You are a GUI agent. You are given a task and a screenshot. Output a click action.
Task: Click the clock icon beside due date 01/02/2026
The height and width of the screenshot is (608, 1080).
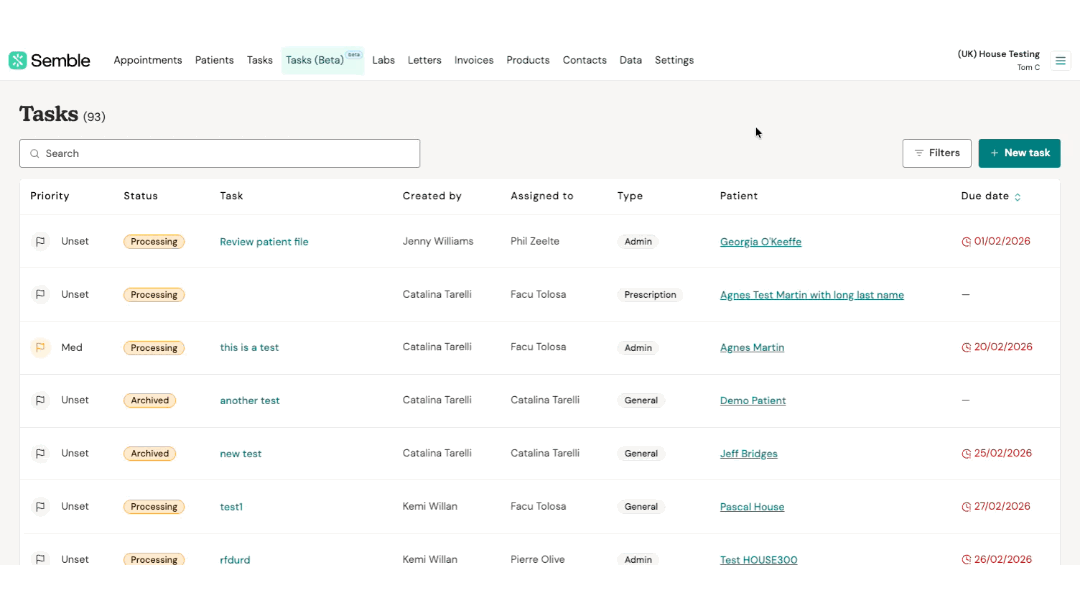(x=966, y=241)
